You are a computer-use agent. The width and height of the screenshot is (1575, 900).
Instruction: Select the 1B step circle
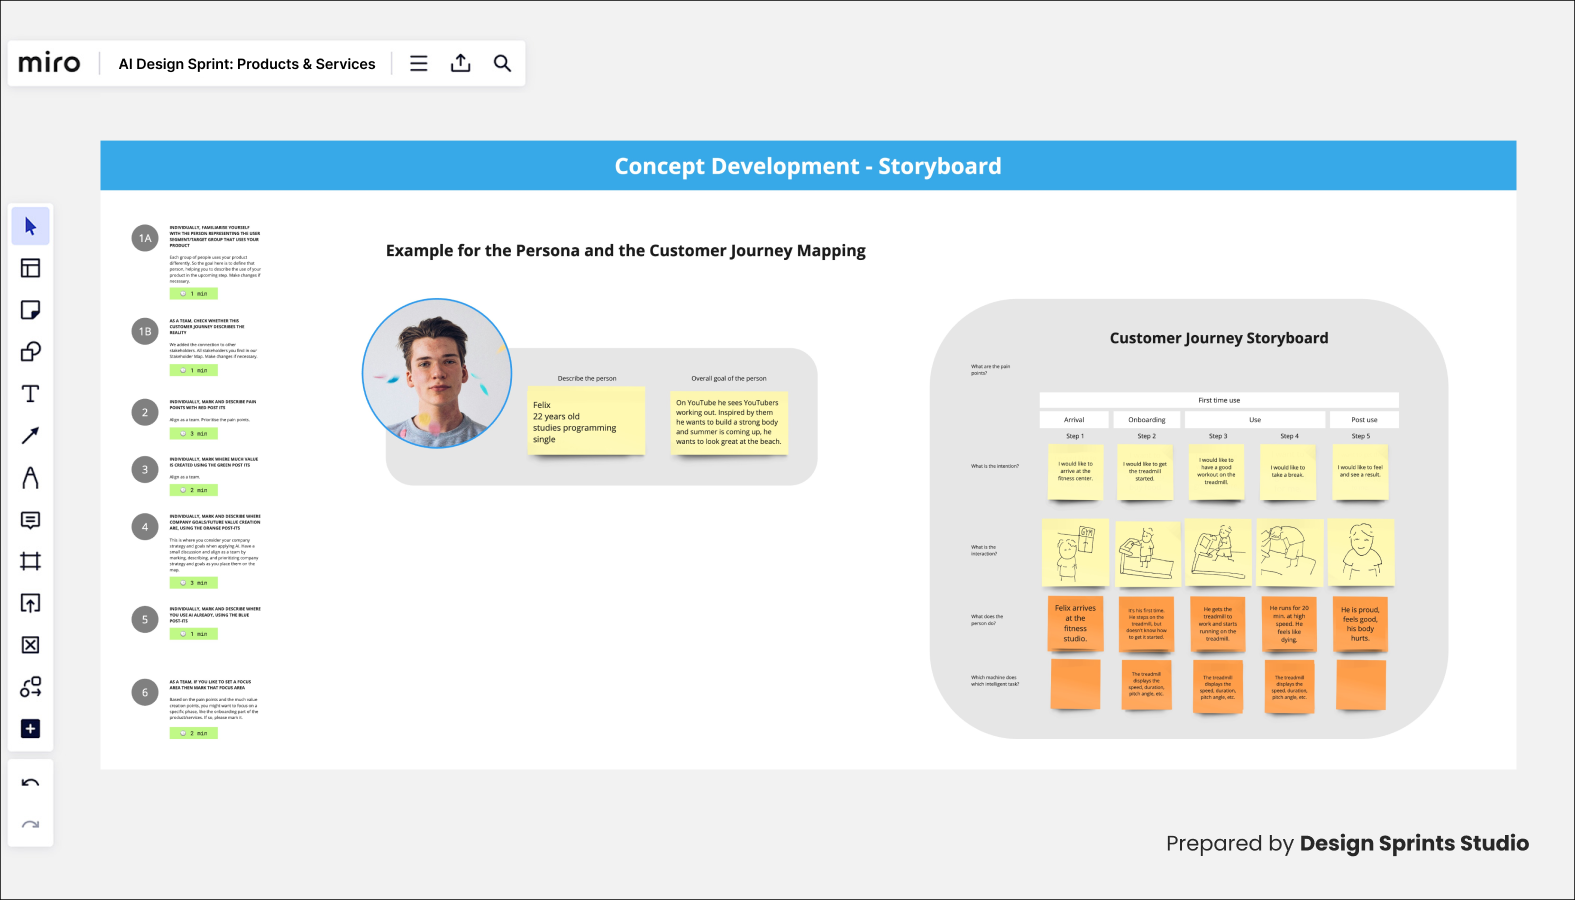pyautogui.click(x=145, y=331)
